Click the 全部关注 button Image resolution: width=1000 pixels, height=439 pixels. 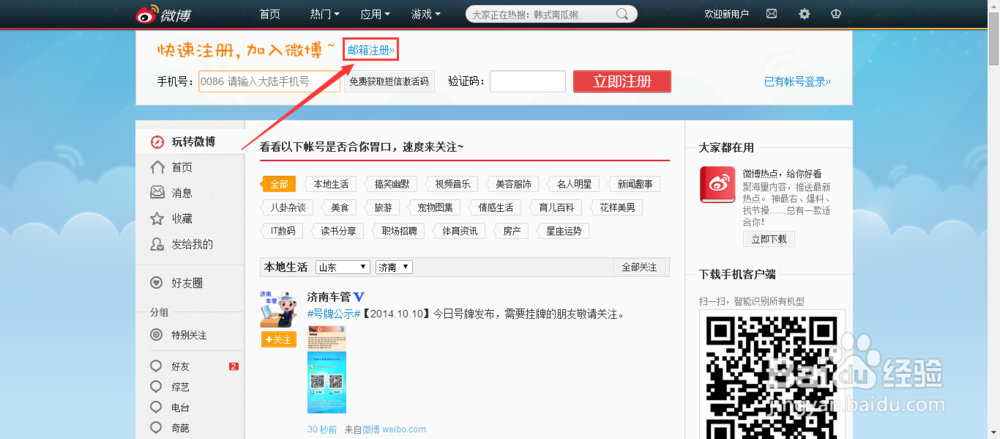pyautogui.click(x=639, y=267)
